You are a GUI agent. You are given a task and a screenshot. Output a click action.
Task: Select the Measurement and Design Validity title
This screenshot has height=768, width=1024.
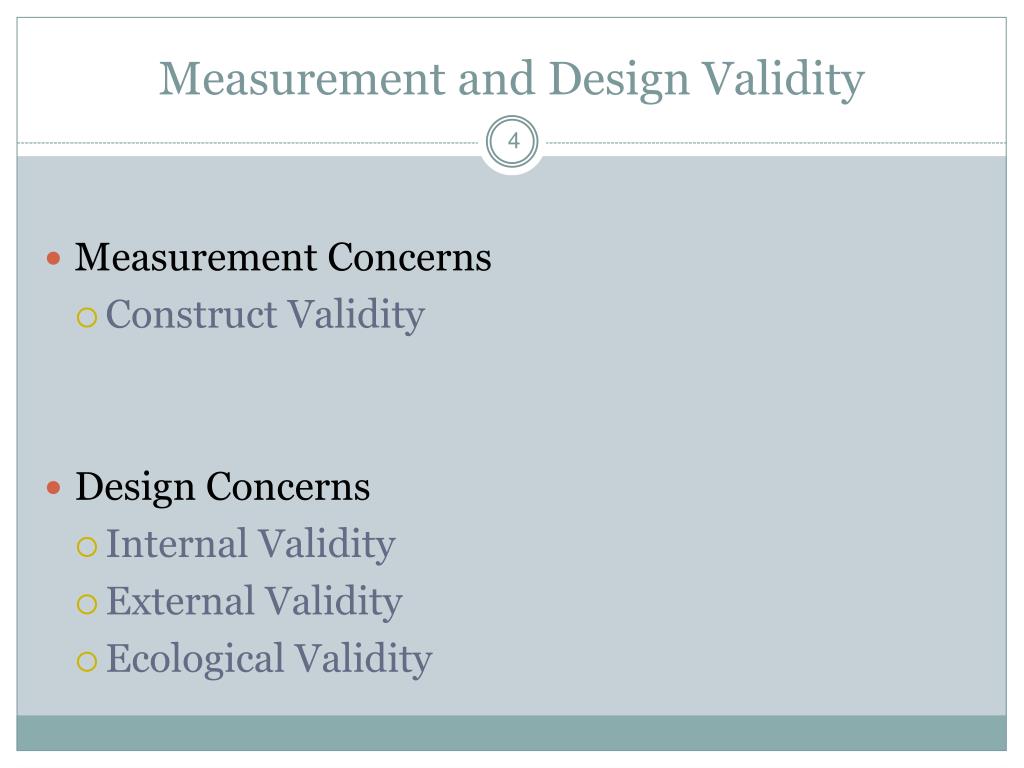pyautogui.click(x=512, y=80)
